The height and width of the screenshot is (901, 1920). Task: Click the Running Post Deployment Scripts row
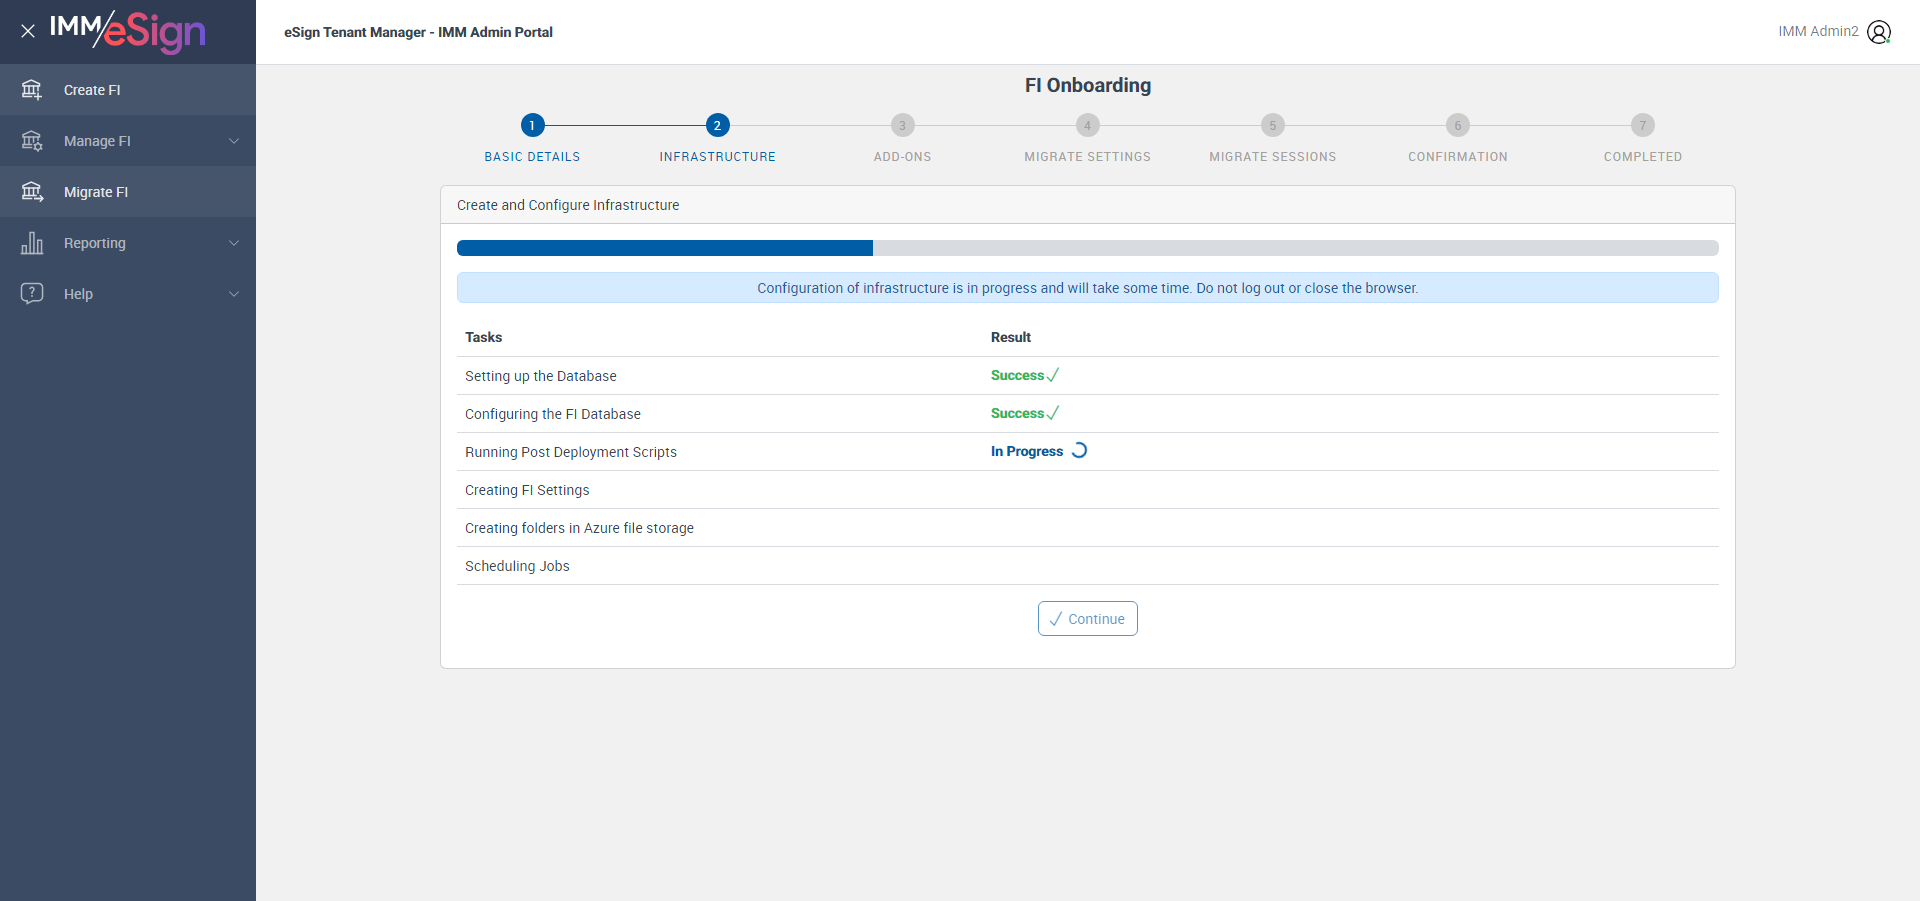point(1087,452)
